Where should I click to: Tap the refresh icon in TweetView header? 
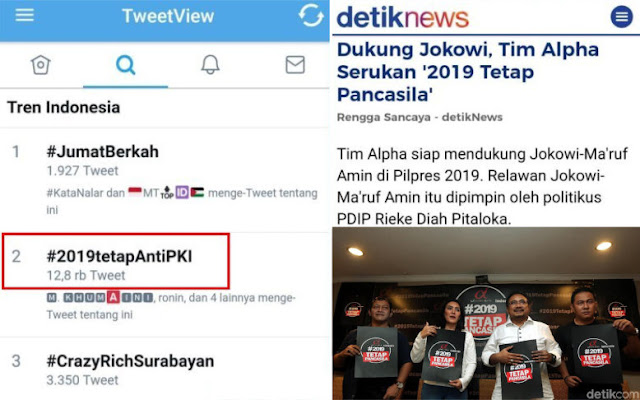(x=311, y=16)
